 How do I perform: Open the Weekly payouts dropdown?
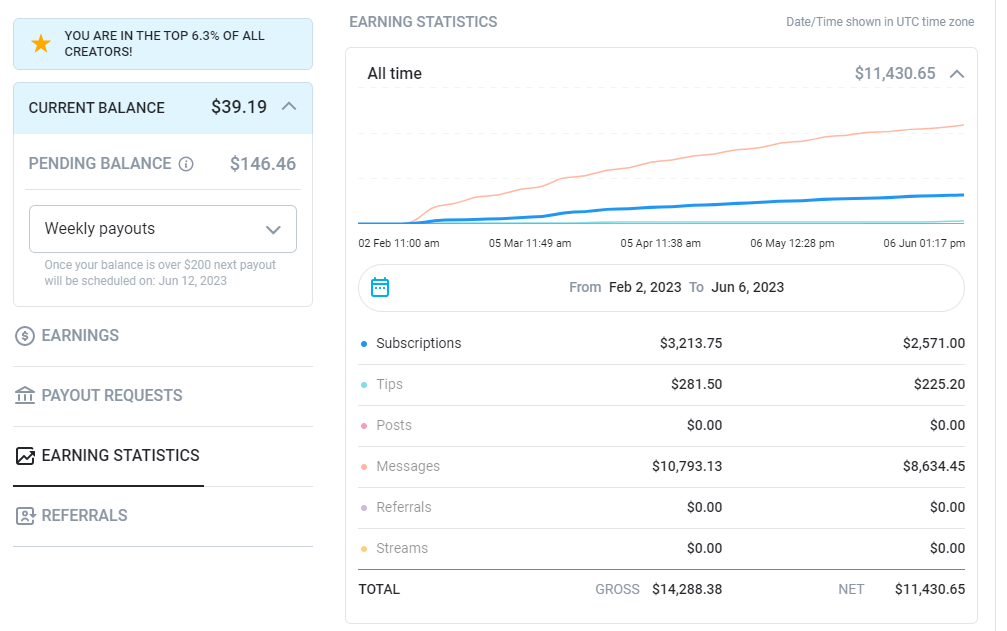tap(163, 229)
